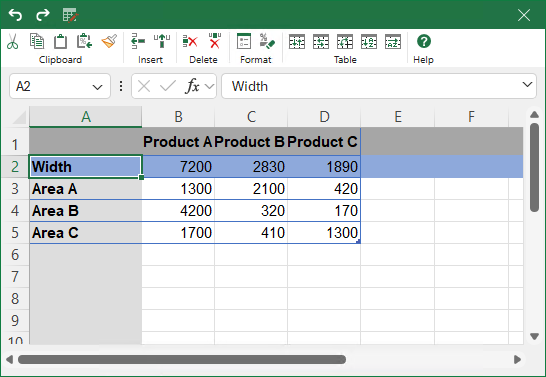Select the Product C header cell
This screenshot has height=377, width=546.
pos(324,142)
